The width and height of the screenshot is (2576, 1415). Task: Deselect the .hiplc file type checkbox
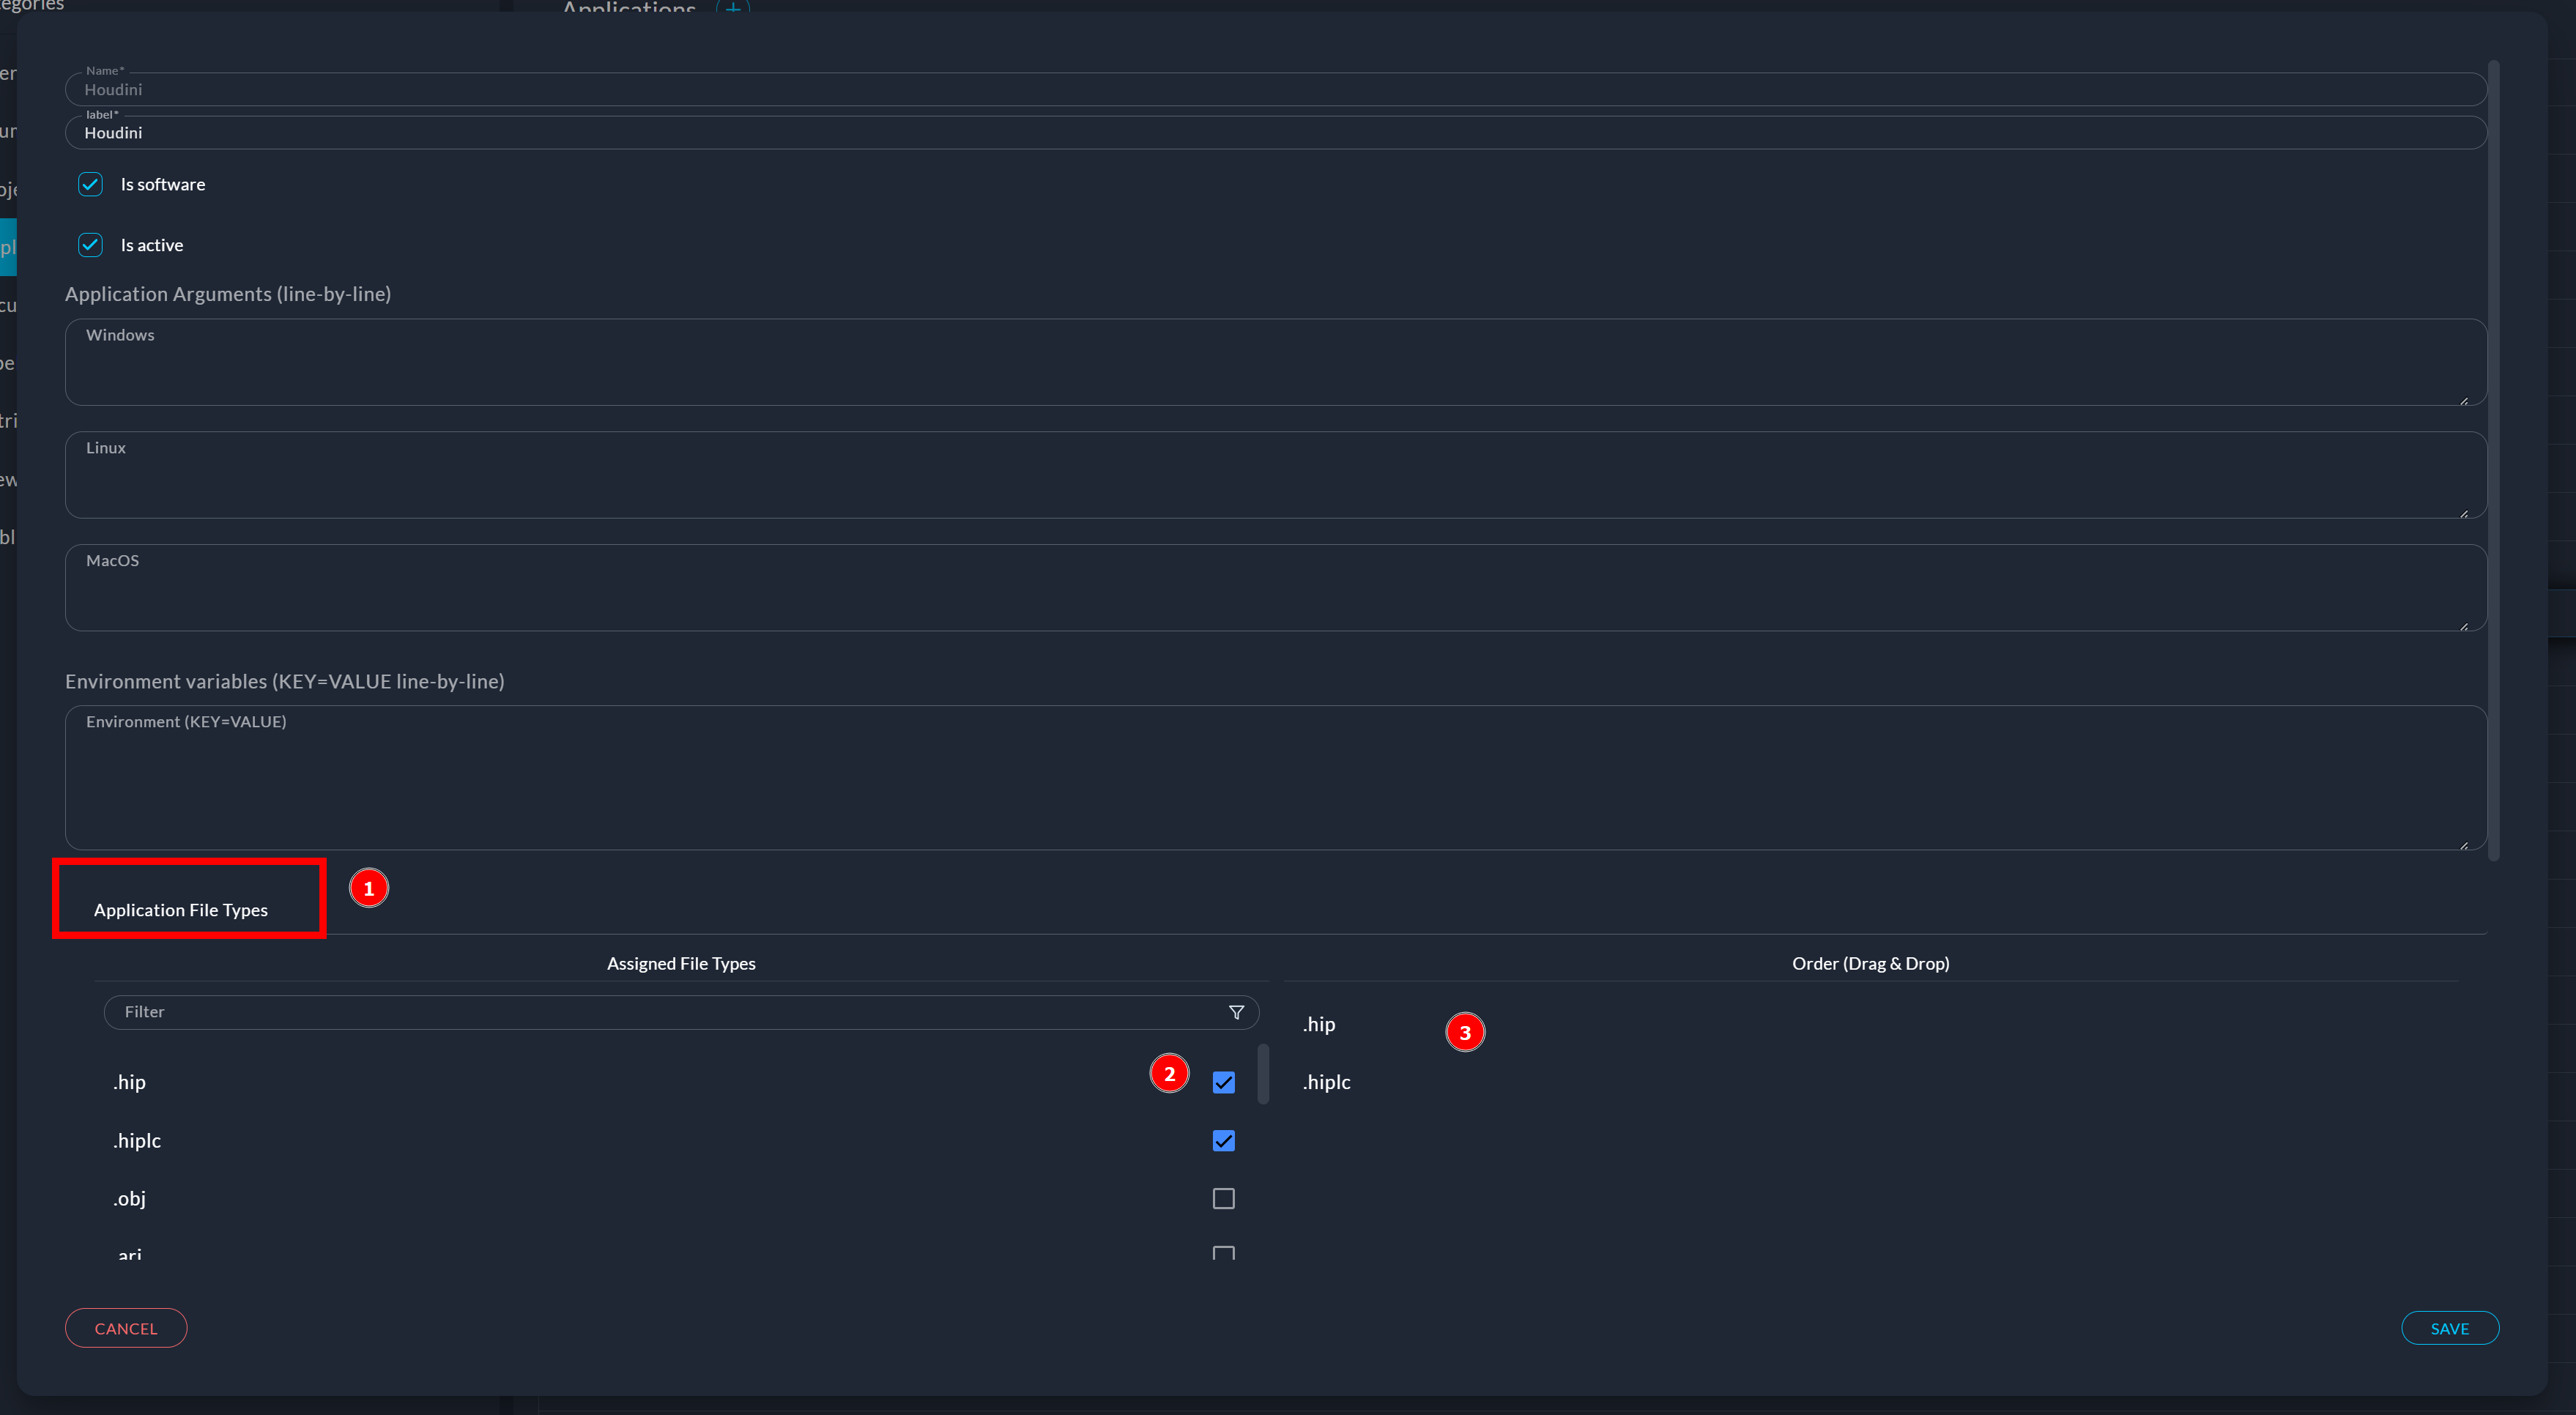[x=1223, y=1141]
